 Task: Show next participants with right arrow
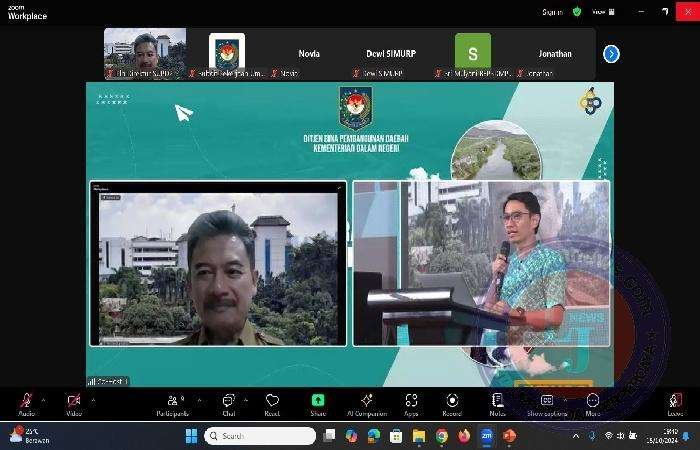[611, 54]
